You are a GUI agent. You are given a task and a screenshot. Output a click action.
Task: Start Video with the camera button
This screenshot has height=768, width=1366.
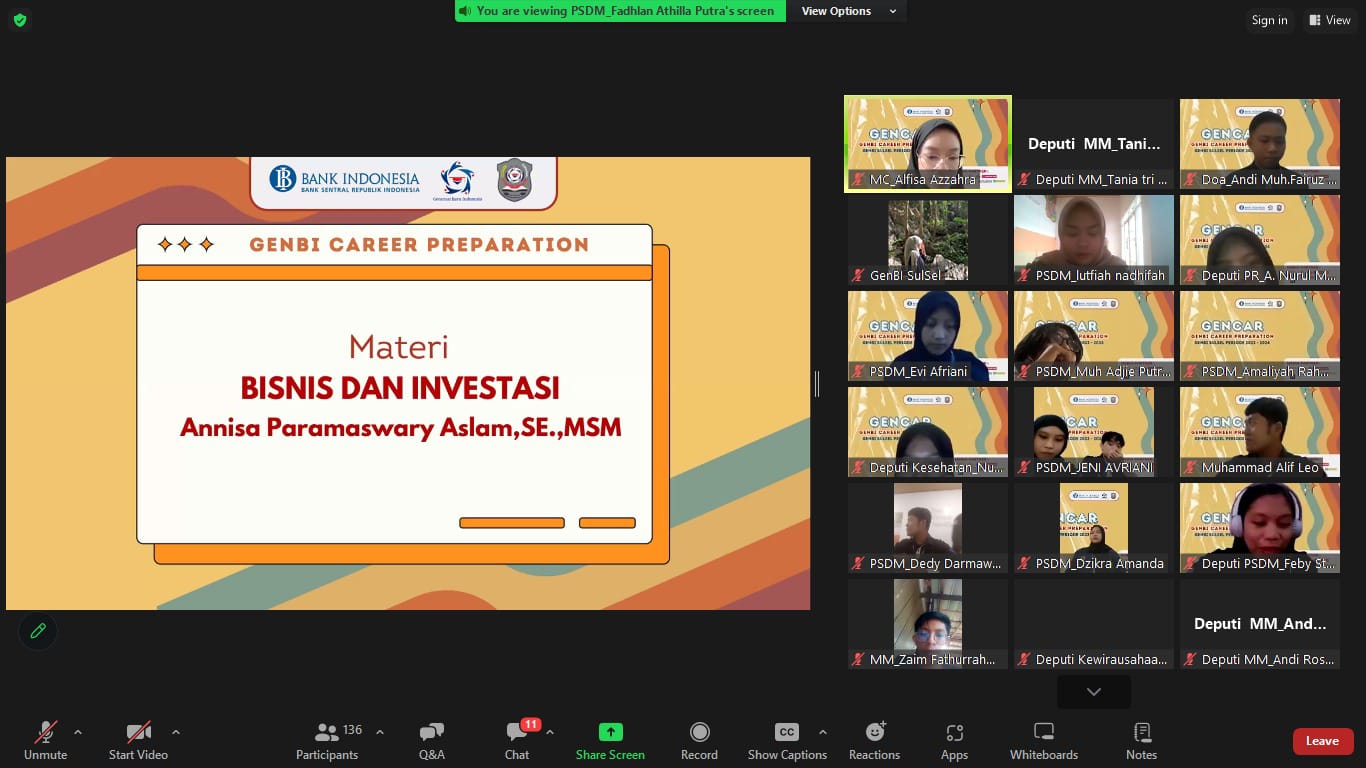click(x=138, y=740)
